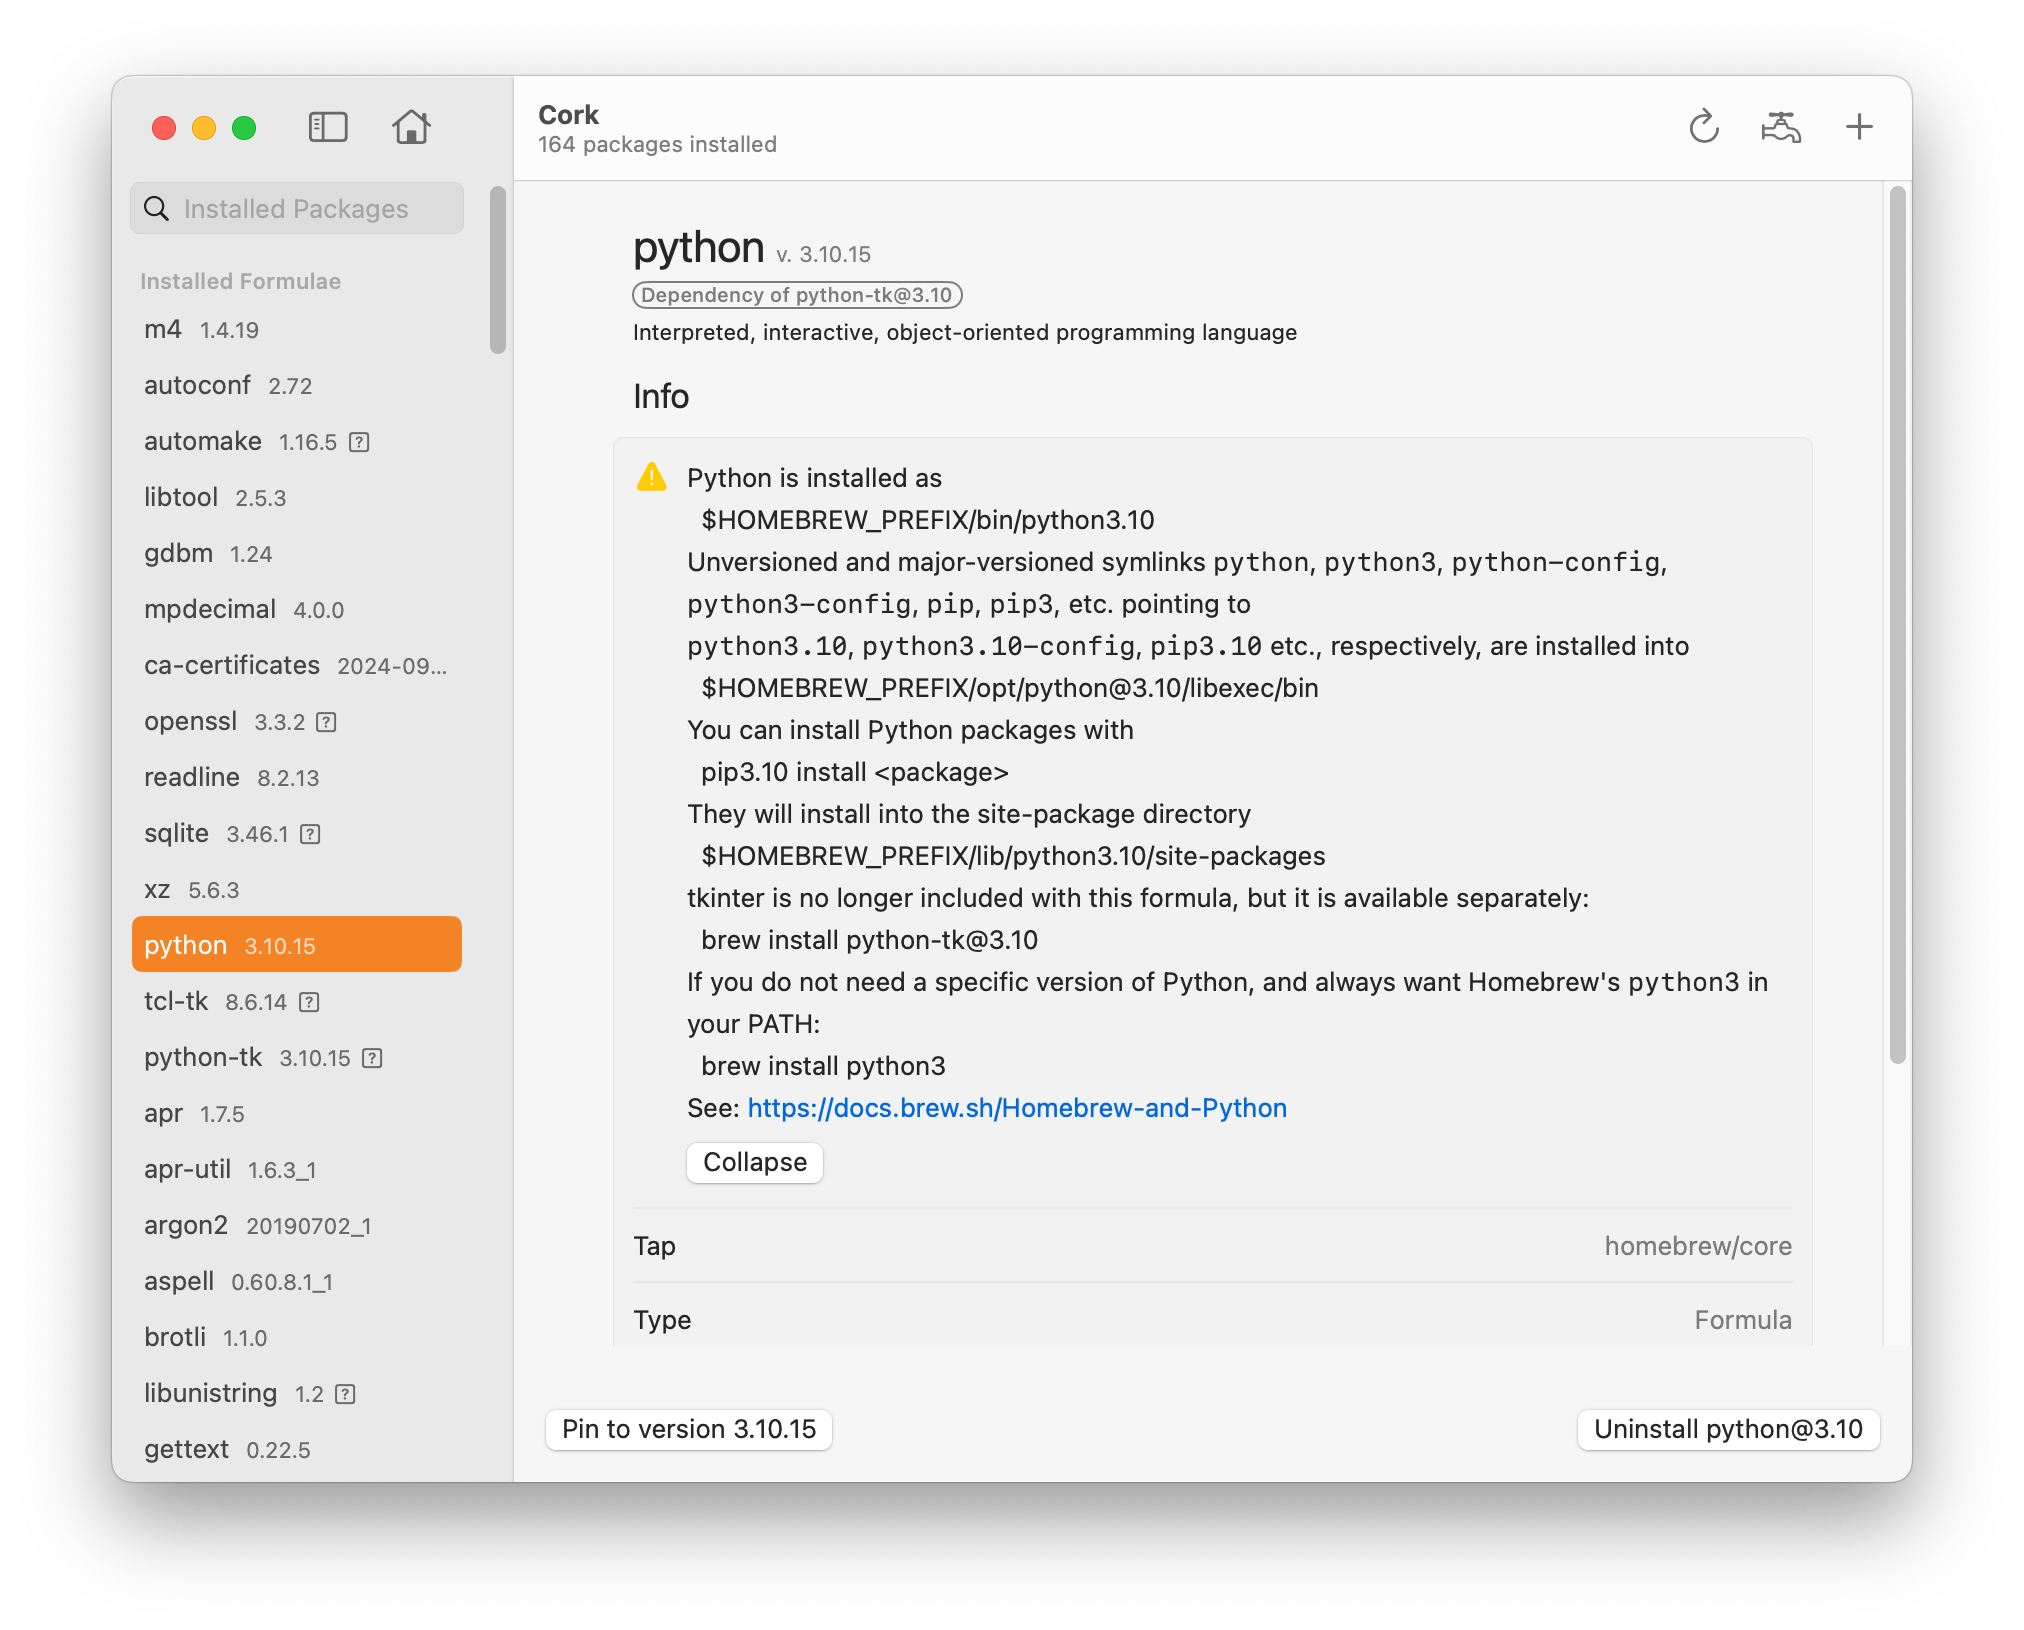Screen dimensions: 2024x1630
Task: Click the Pin to version 3.10.15 button
Action: 689,1427
